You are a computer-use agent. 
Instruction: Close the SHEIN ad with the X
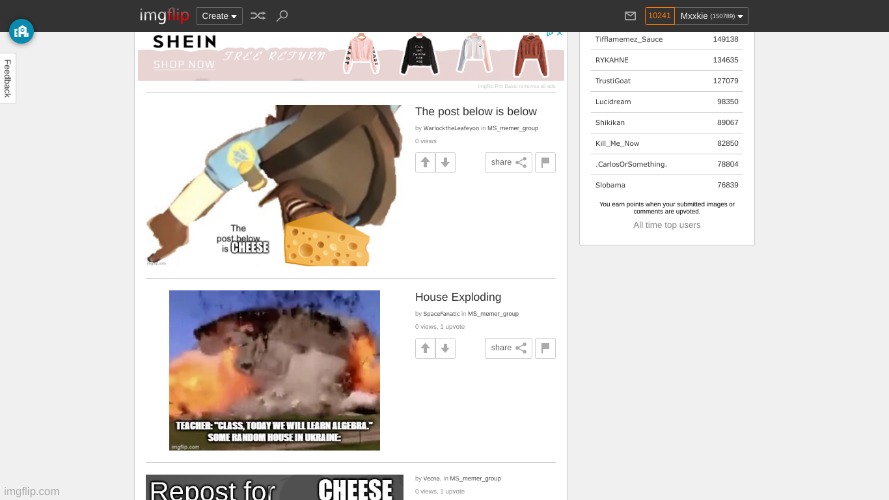tap(560, 33)
